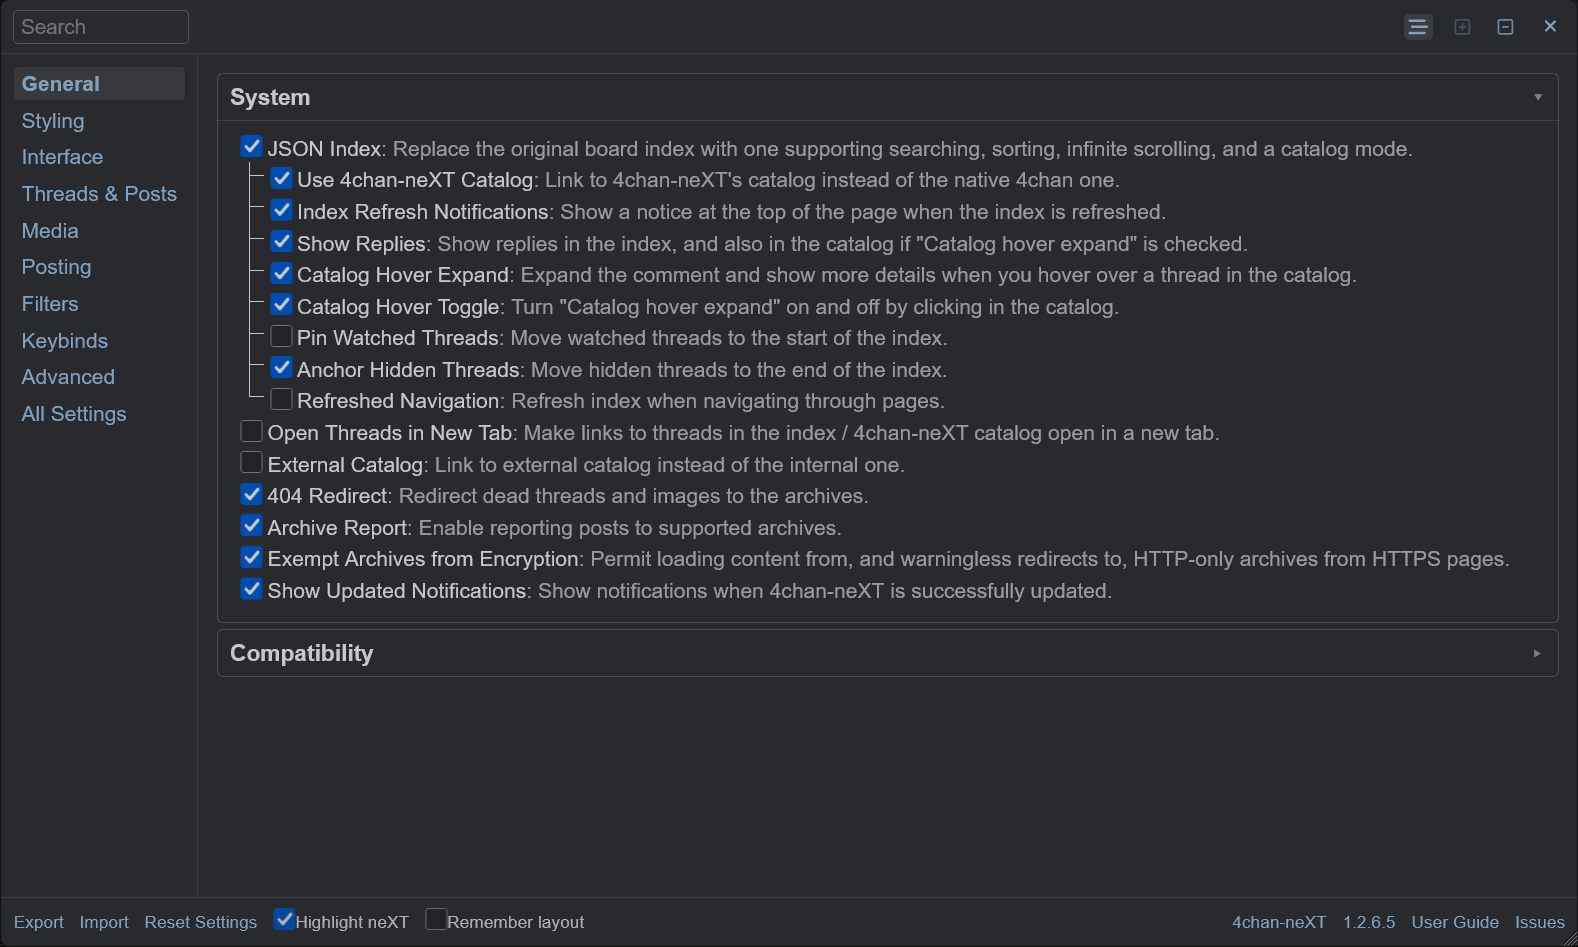
Task: Switch to Keybinds tab
Action: [x=65, y=341]
